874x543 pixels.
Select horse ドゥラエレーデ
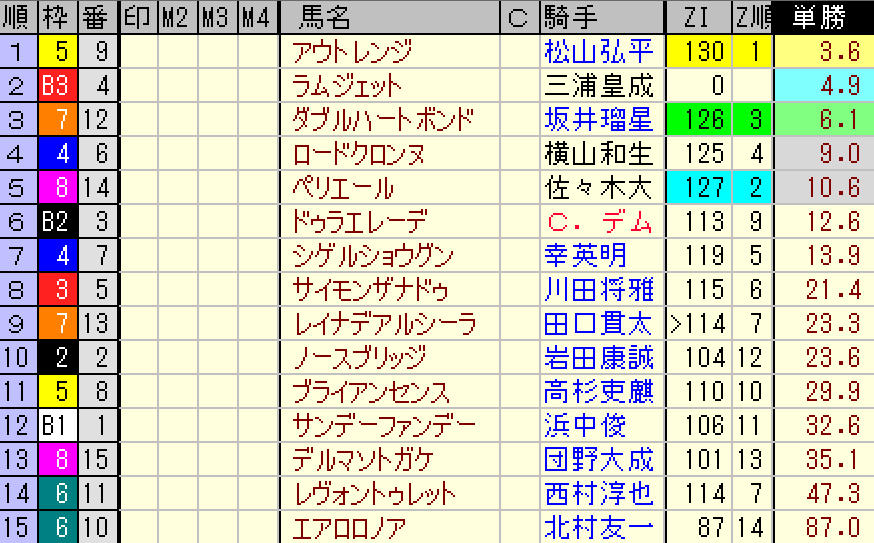[x=359, y=222]
